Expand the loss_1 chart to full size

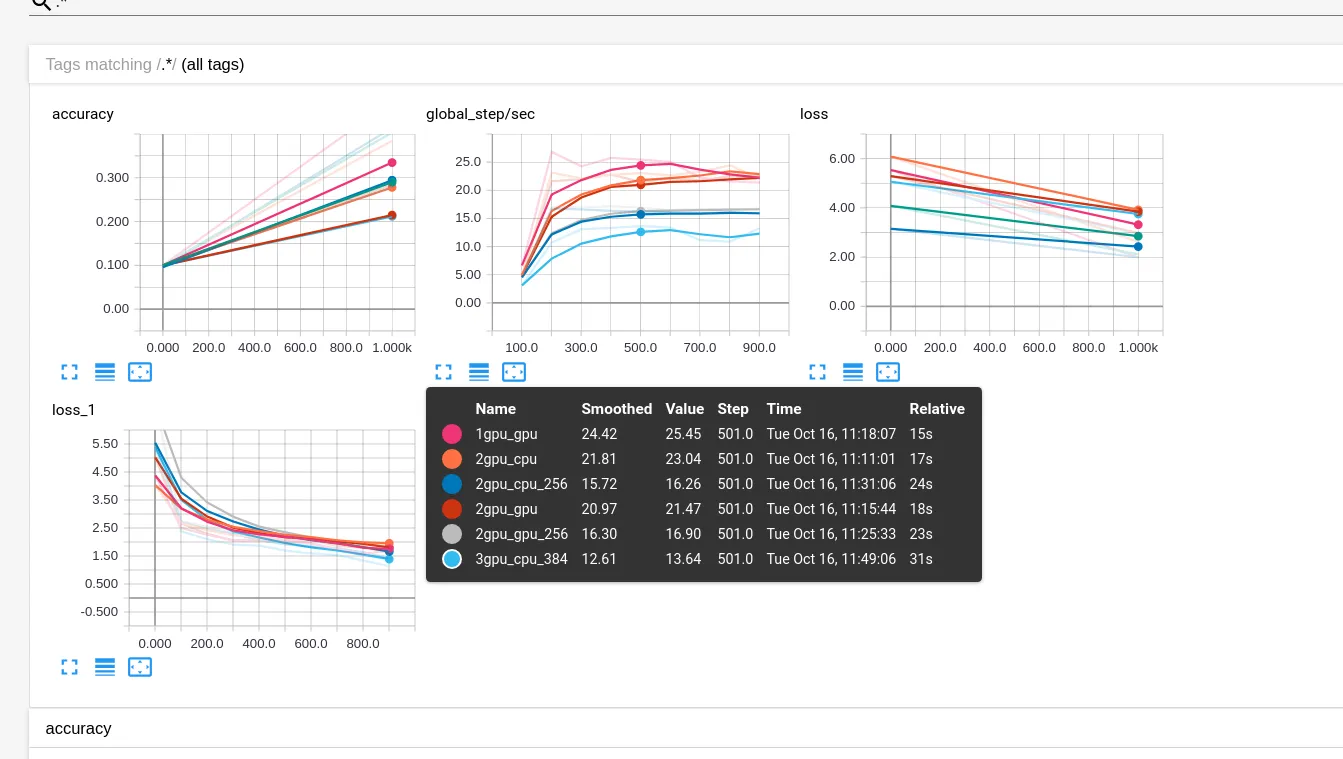tap(69, 667)
